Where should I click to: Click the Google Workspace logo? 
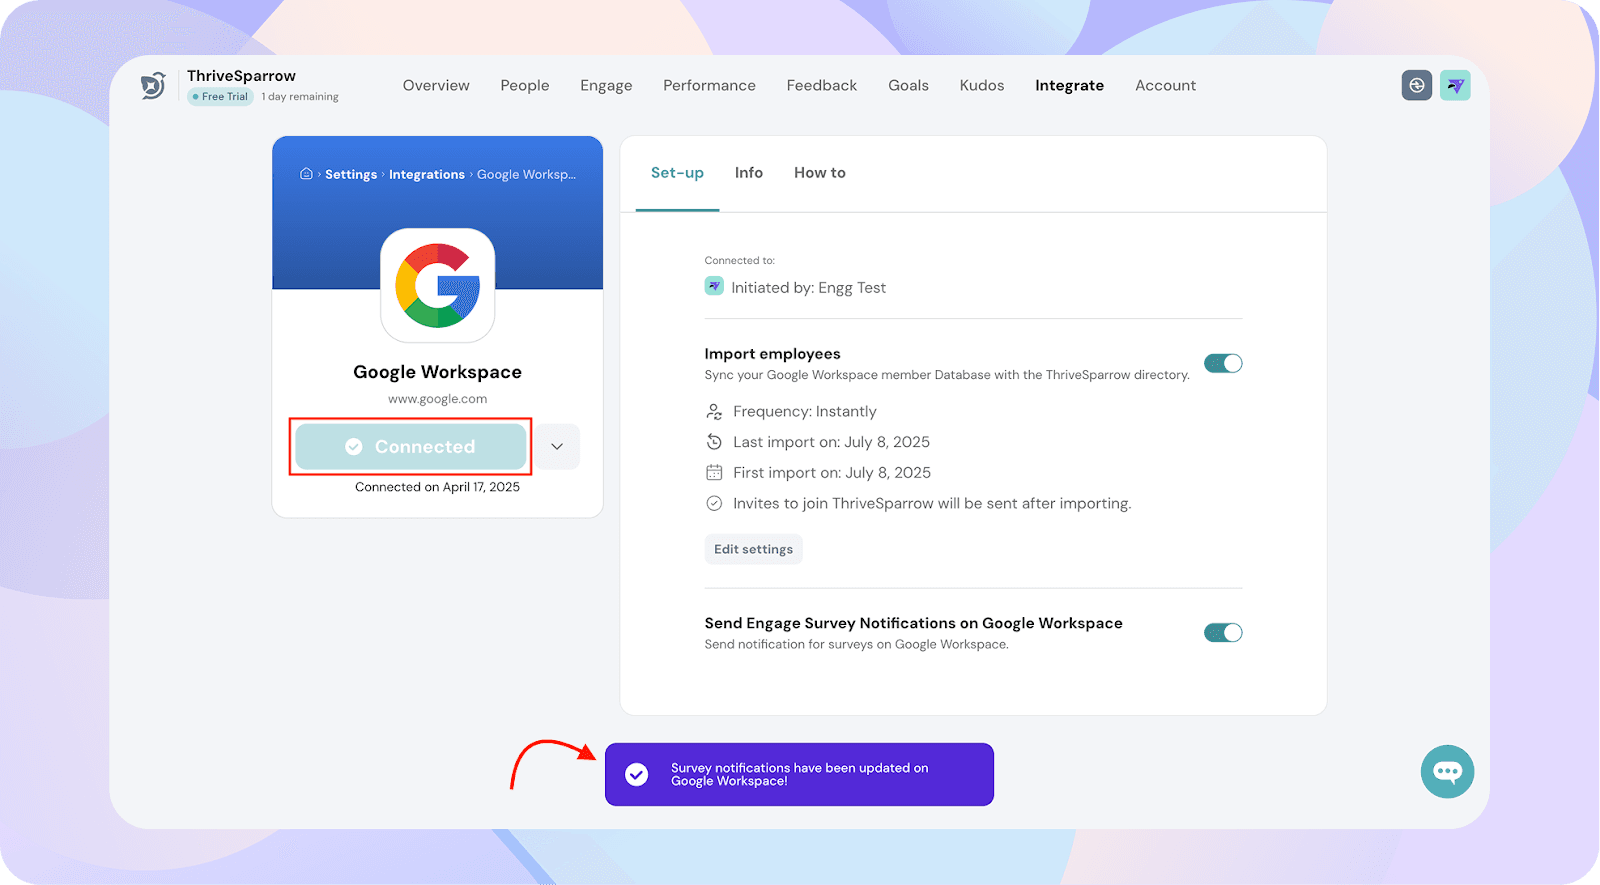pos(438,286)
